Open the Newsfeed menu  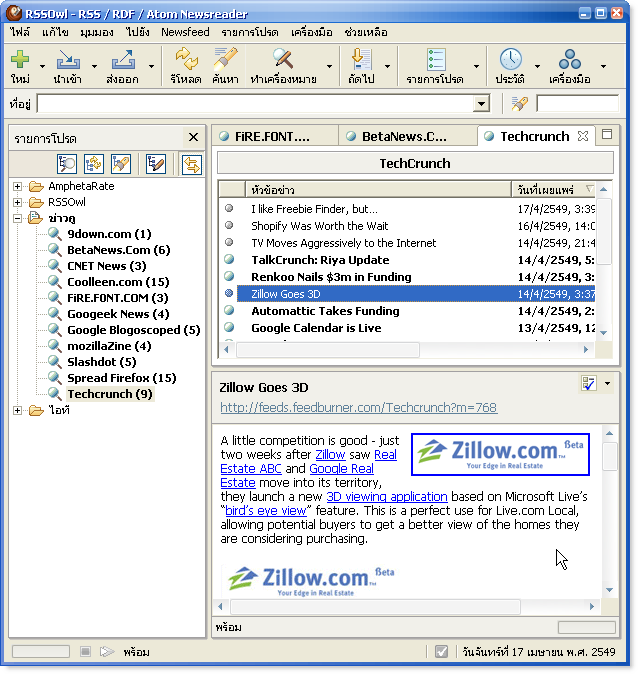[185, 32]
